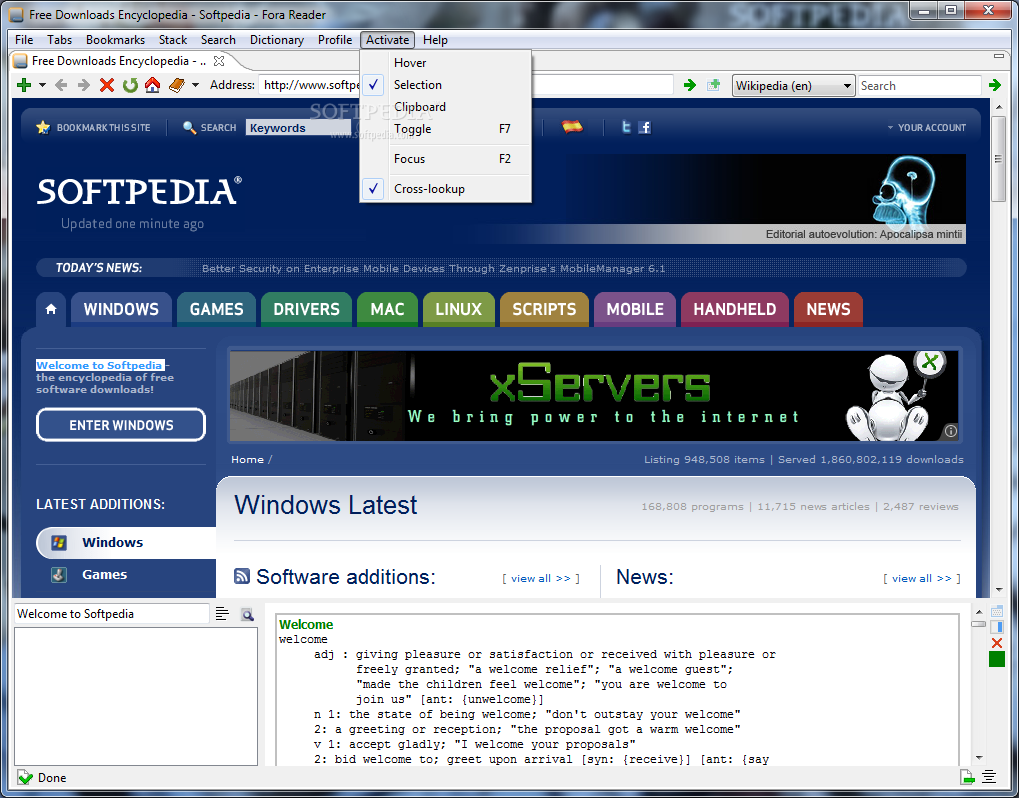Choose Focus F2 in the Activate menu
Viewport: 1019px width, 798px height.
446,159
